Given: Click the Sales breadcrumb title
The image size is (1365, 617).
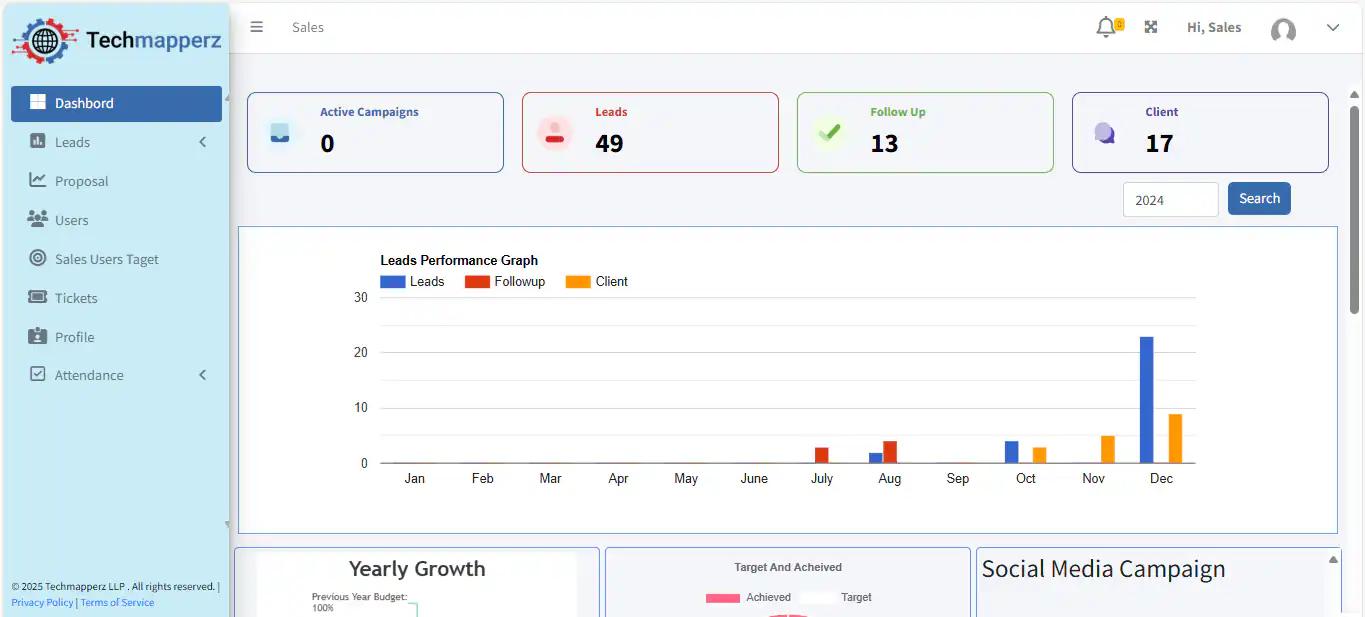Looking at the screenshot, I should pyautogui.click(x=308, y=27).
